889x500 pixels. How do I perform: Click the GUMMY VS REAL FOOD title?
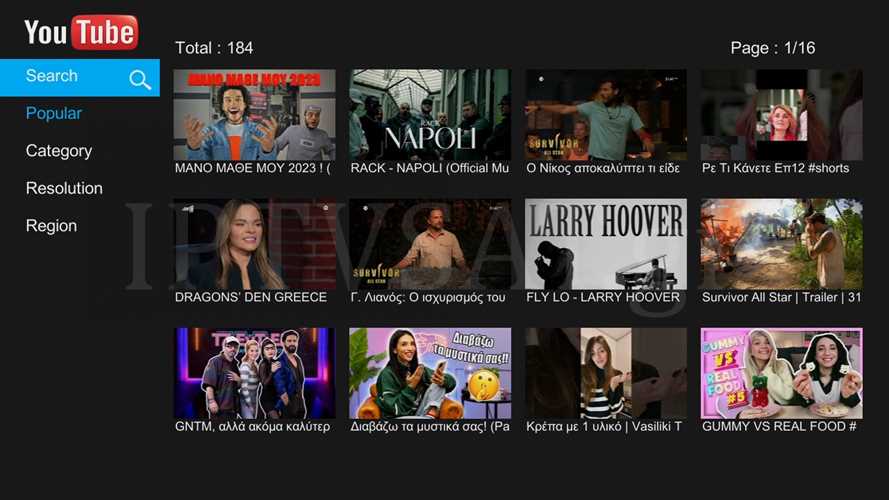point(779,427)
